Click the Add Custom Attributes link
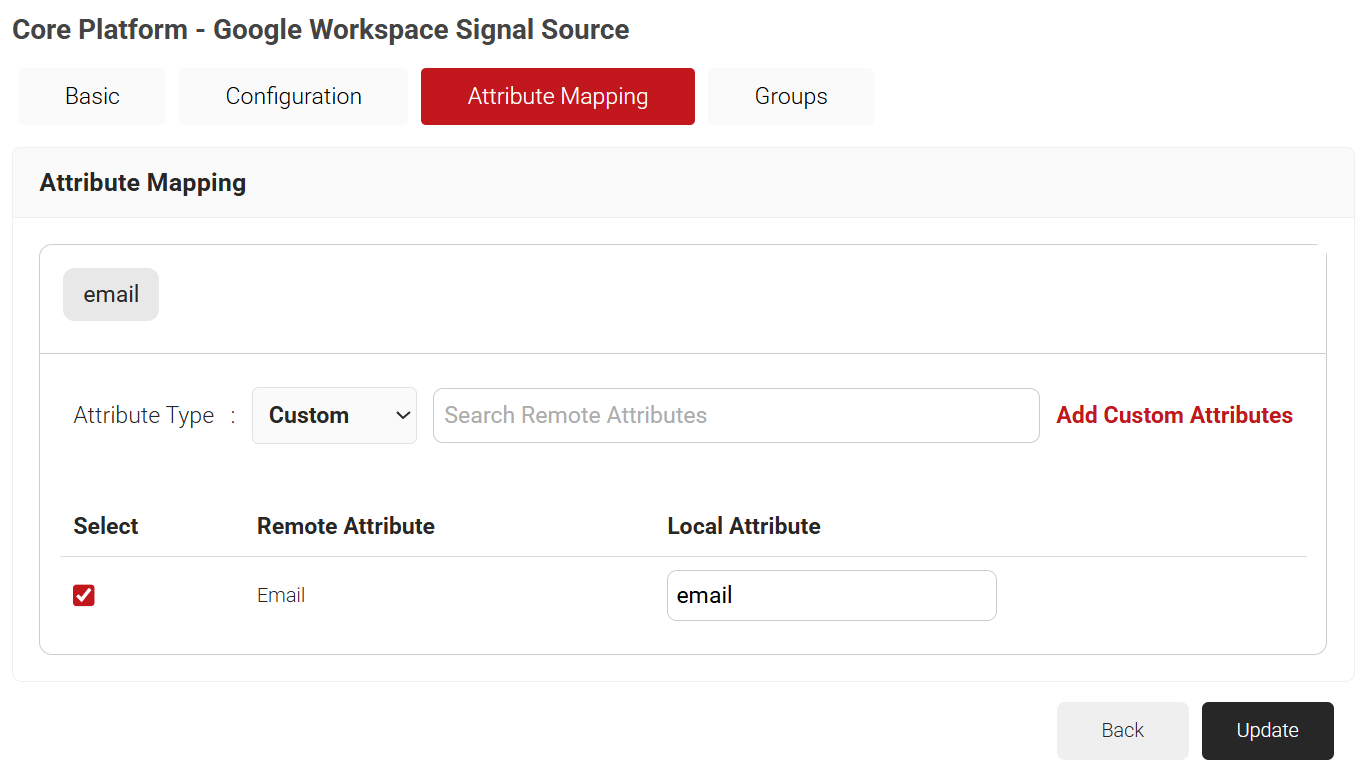Screen dimensions: 1364x772 pos(1174,416)
